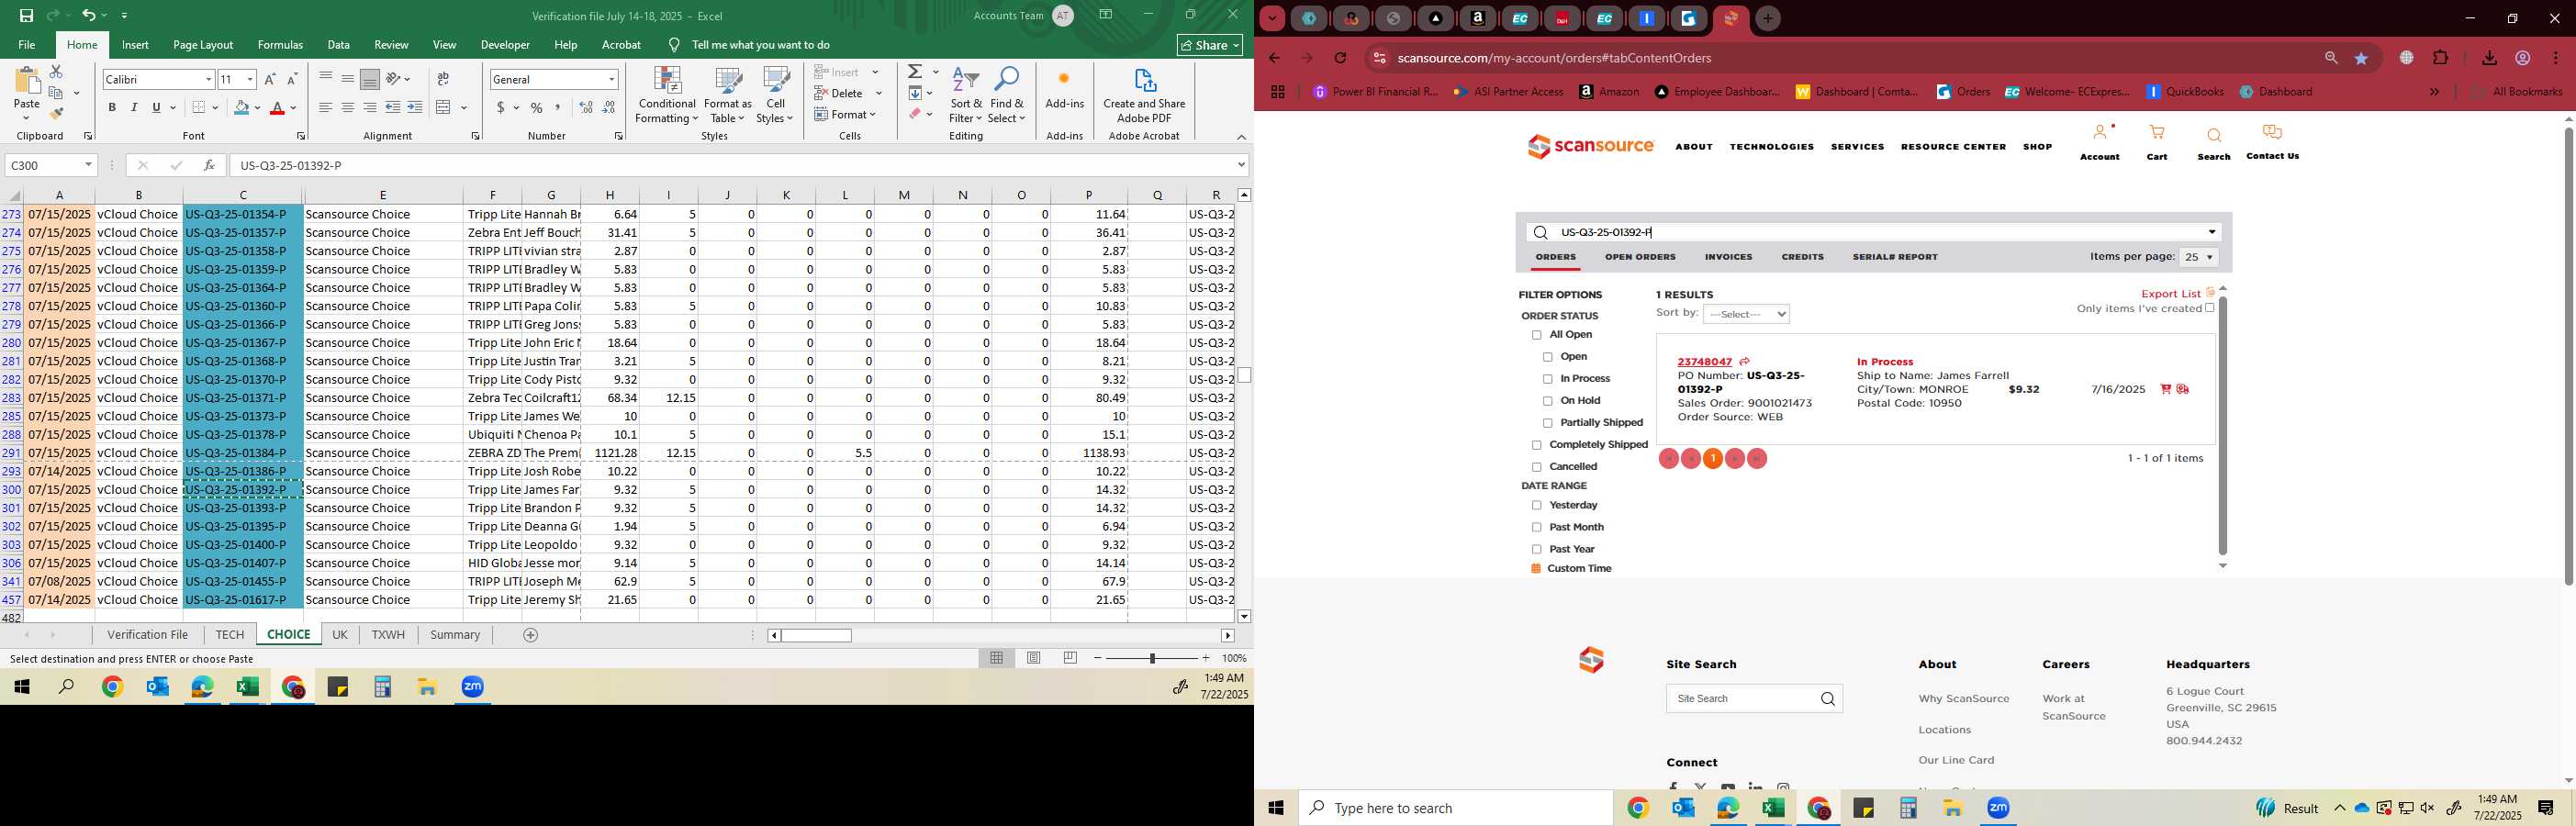Image resolution: width=2576 pixels, height=826 pixels.
Task: Expand the Font Color dropdown arrow
Action: tap(293, 108)
